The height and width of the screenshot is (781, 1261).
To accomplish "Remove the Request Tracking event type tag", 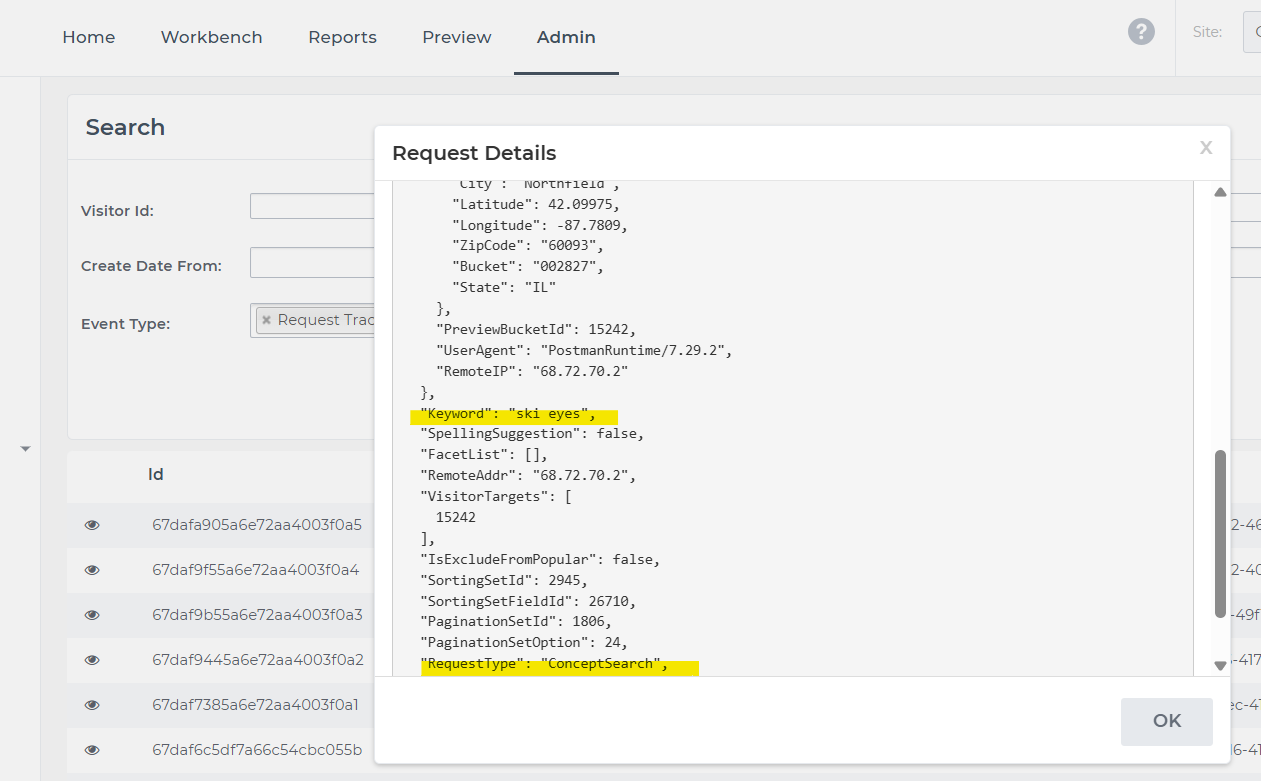I will [x=266, y=320].
